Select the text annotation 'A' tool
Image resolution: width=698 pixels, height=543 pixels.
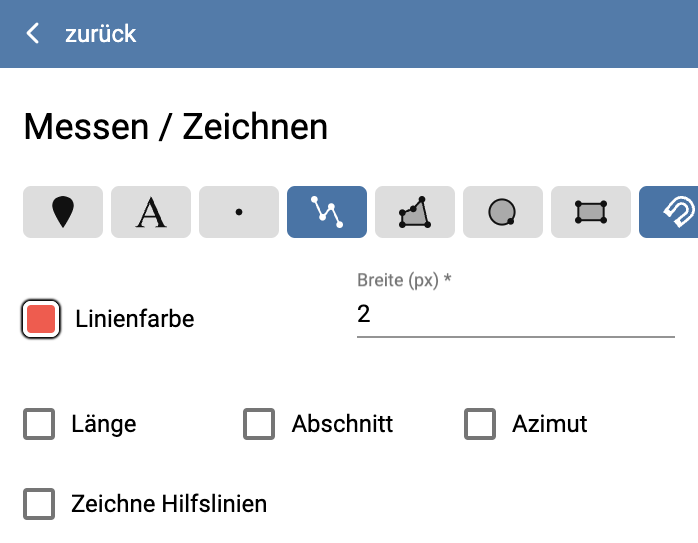tap(150, 212)
